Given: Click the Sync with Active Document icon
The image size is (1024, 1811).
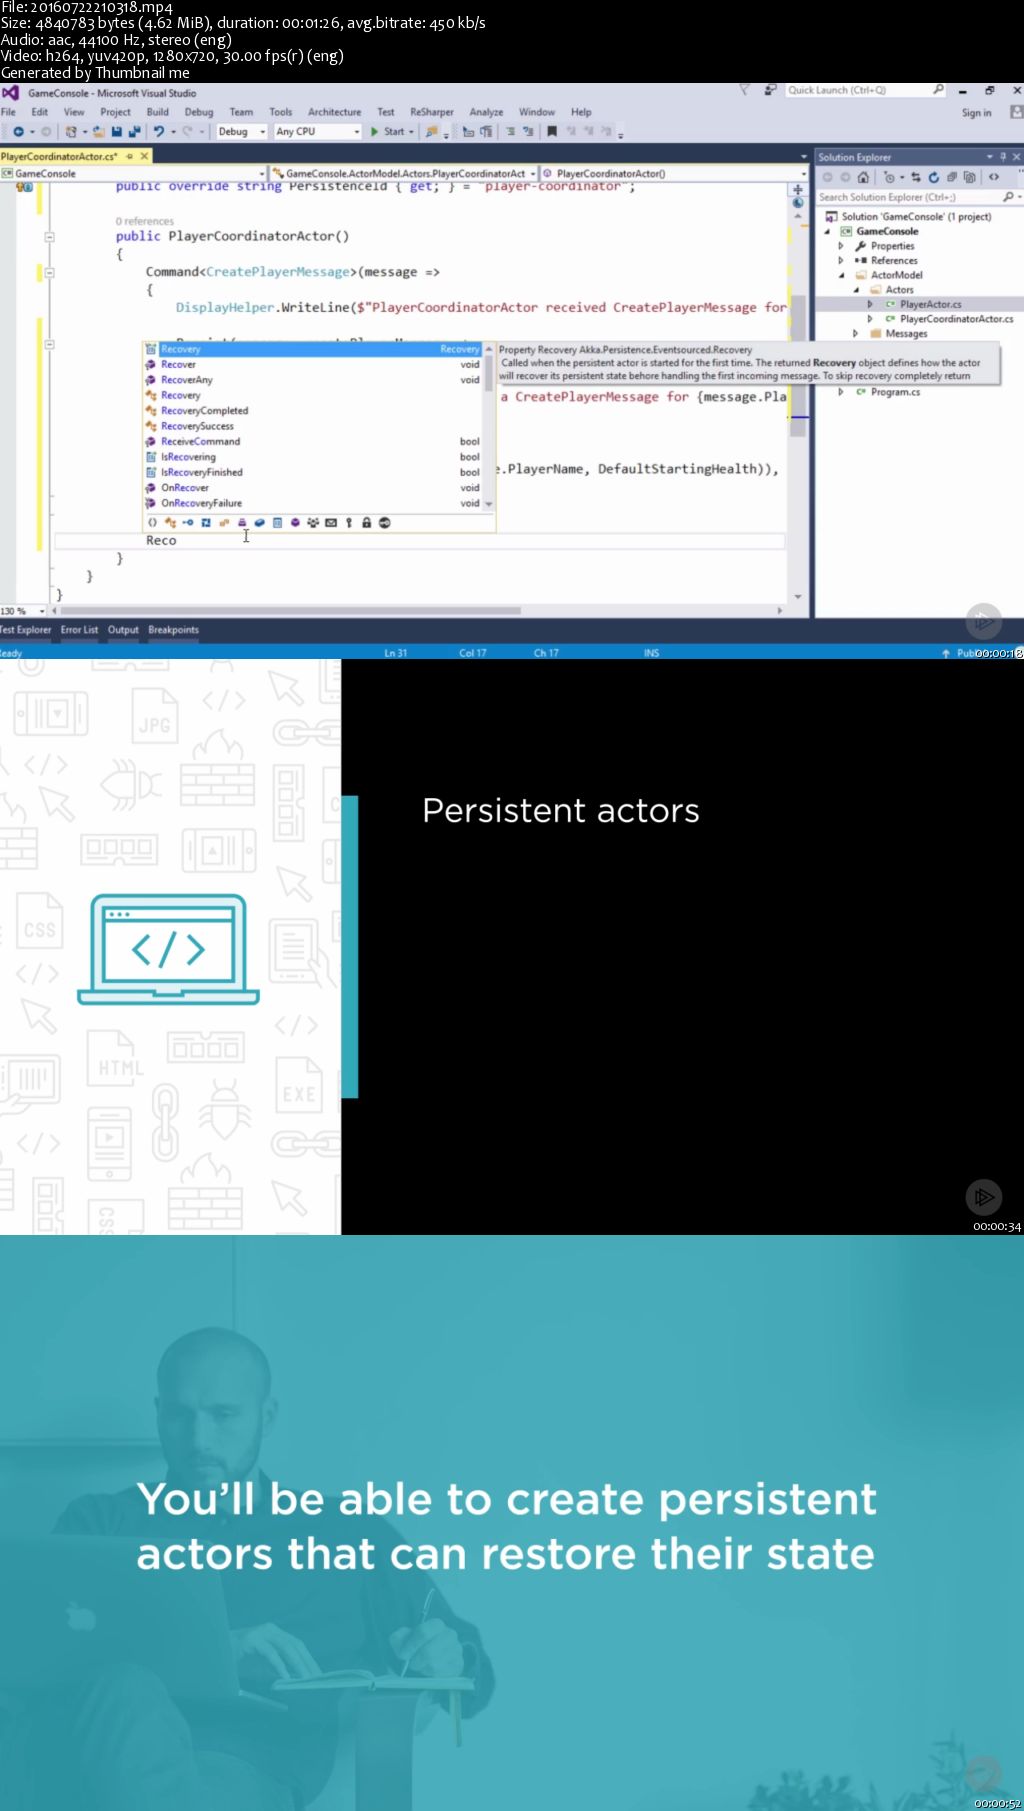Looking at the screenshot, I should pyautogui.click(x=915, y=177).
